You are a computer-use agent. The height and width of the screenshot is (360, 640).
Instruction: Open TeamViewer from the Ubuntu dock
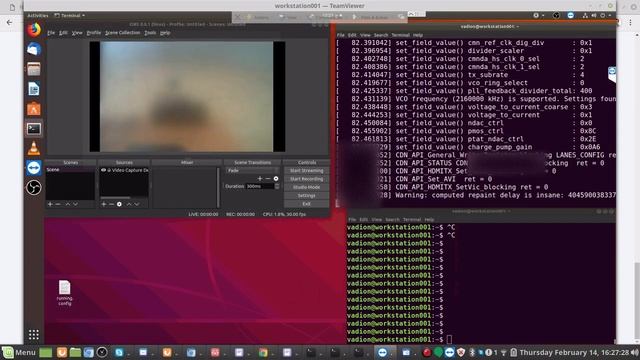pos(34,168)
